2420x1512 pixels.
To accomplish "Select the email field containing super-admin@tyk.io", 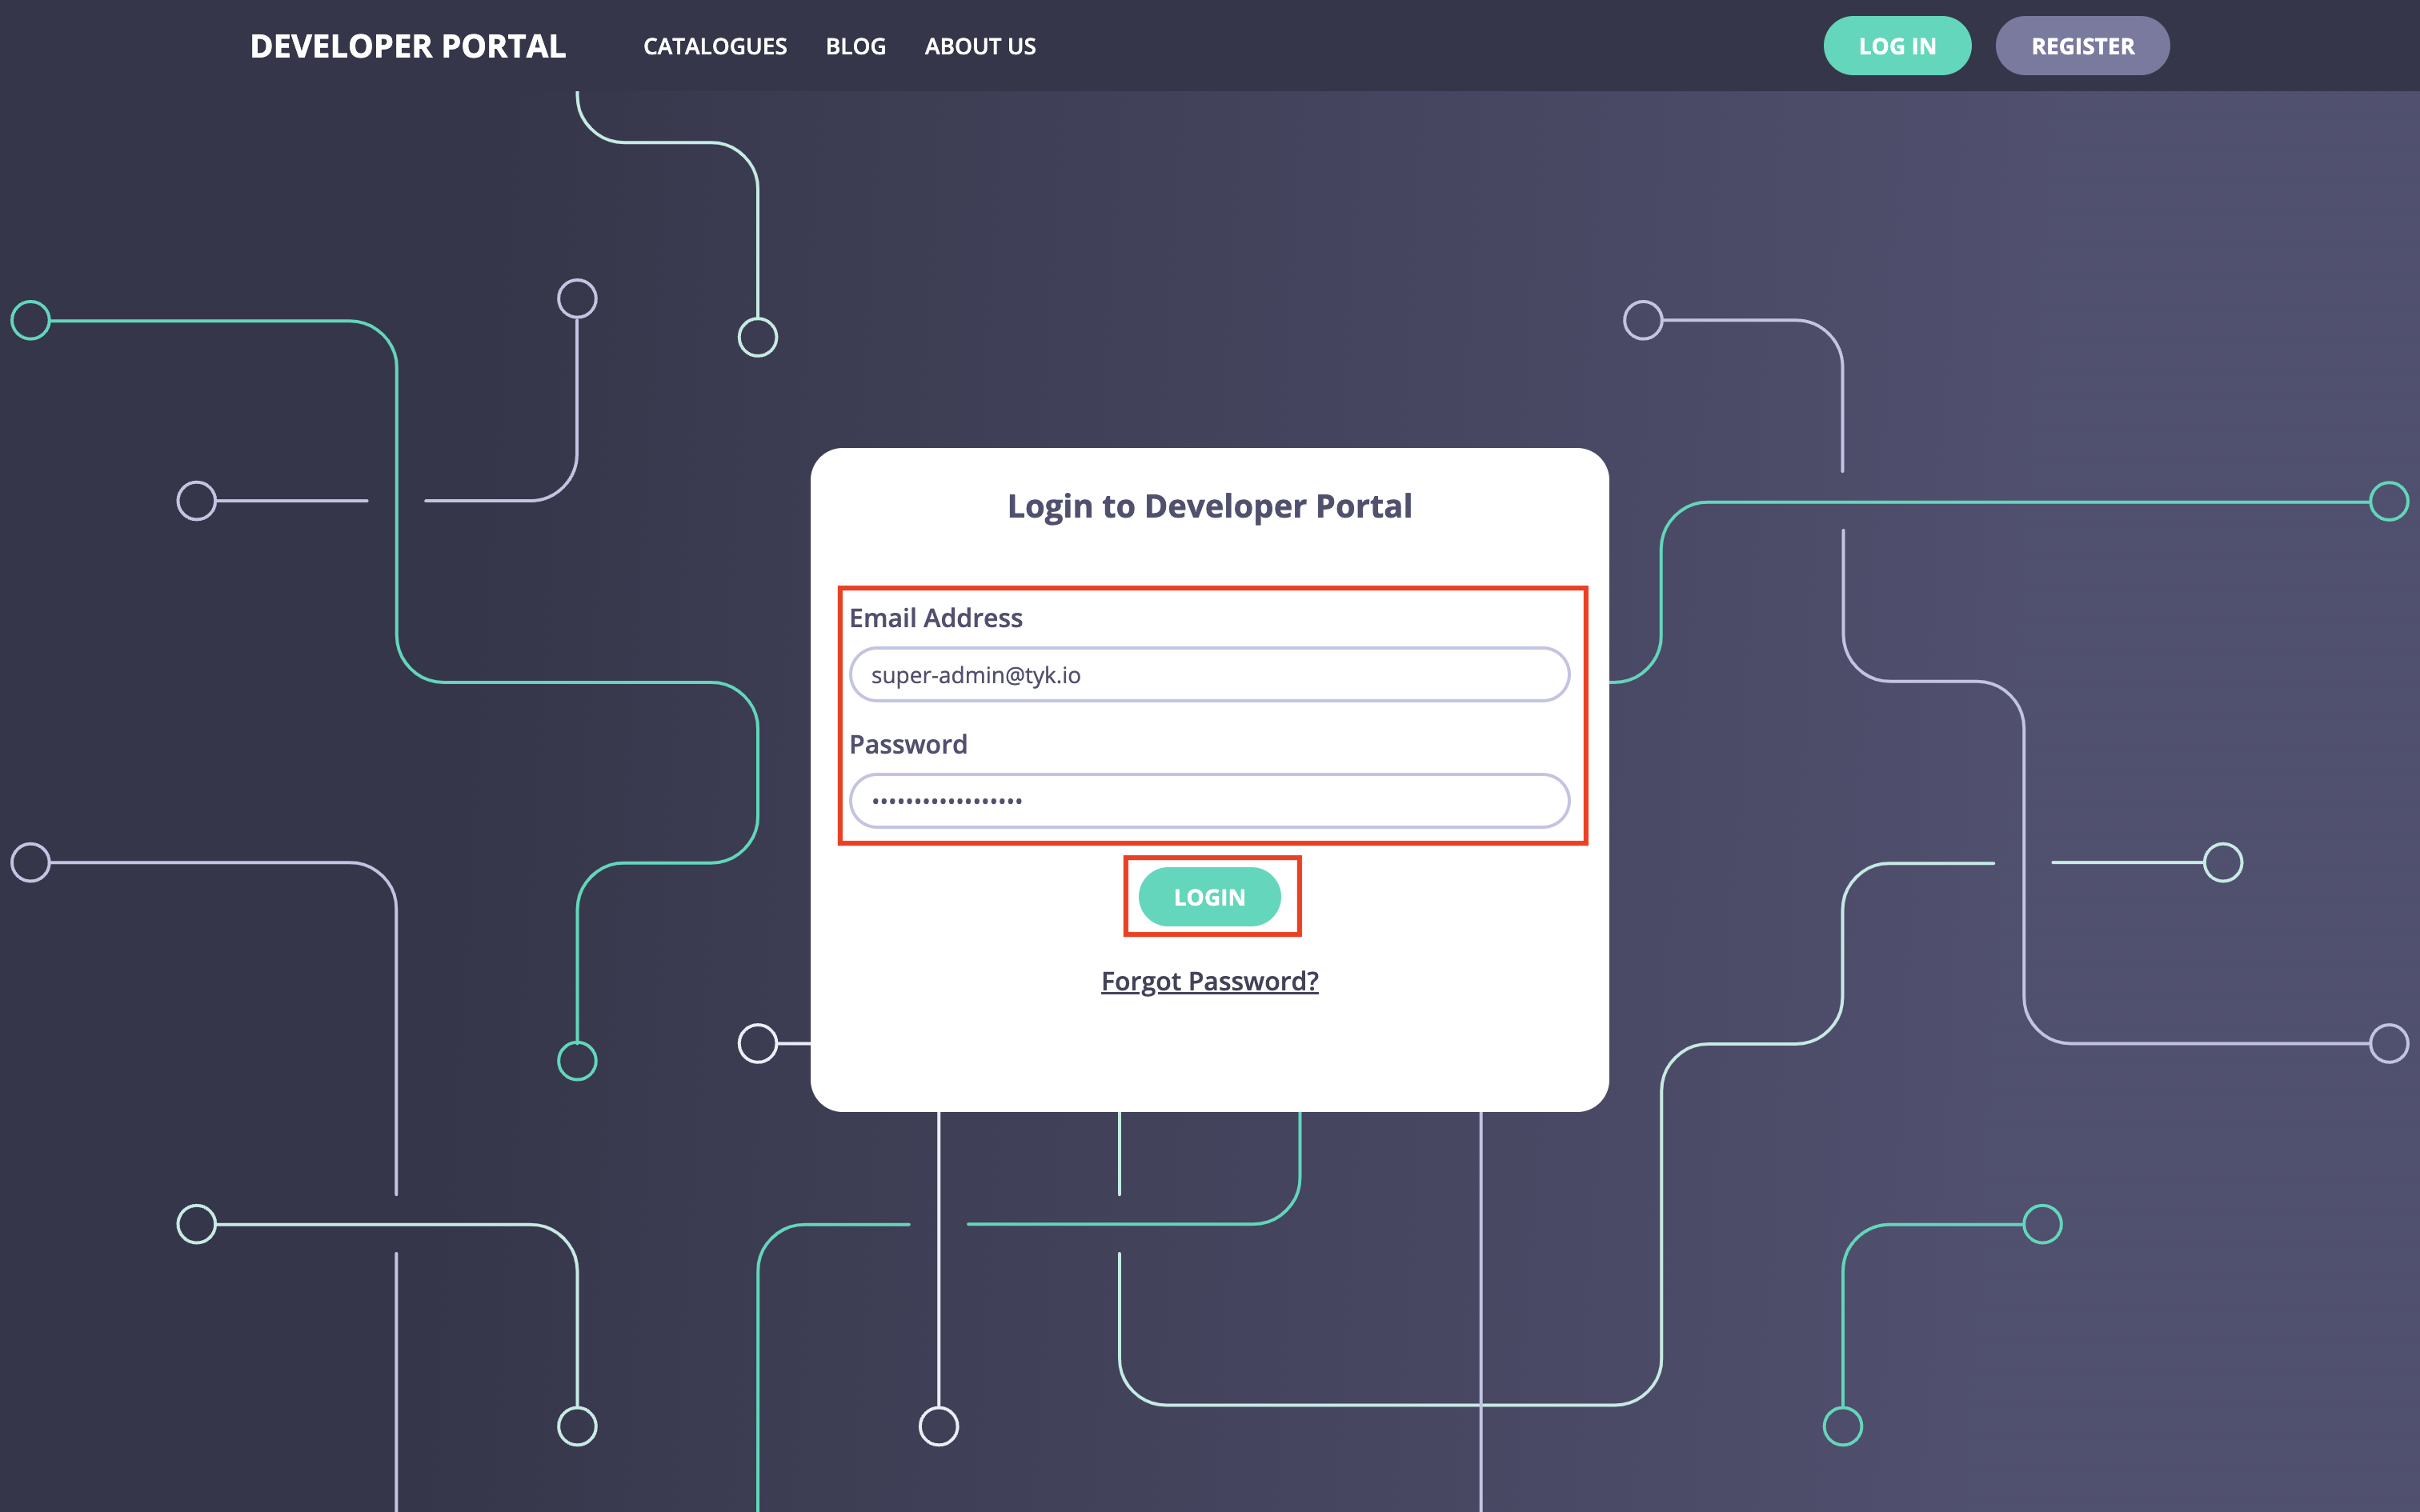I will click(1209, 675).
